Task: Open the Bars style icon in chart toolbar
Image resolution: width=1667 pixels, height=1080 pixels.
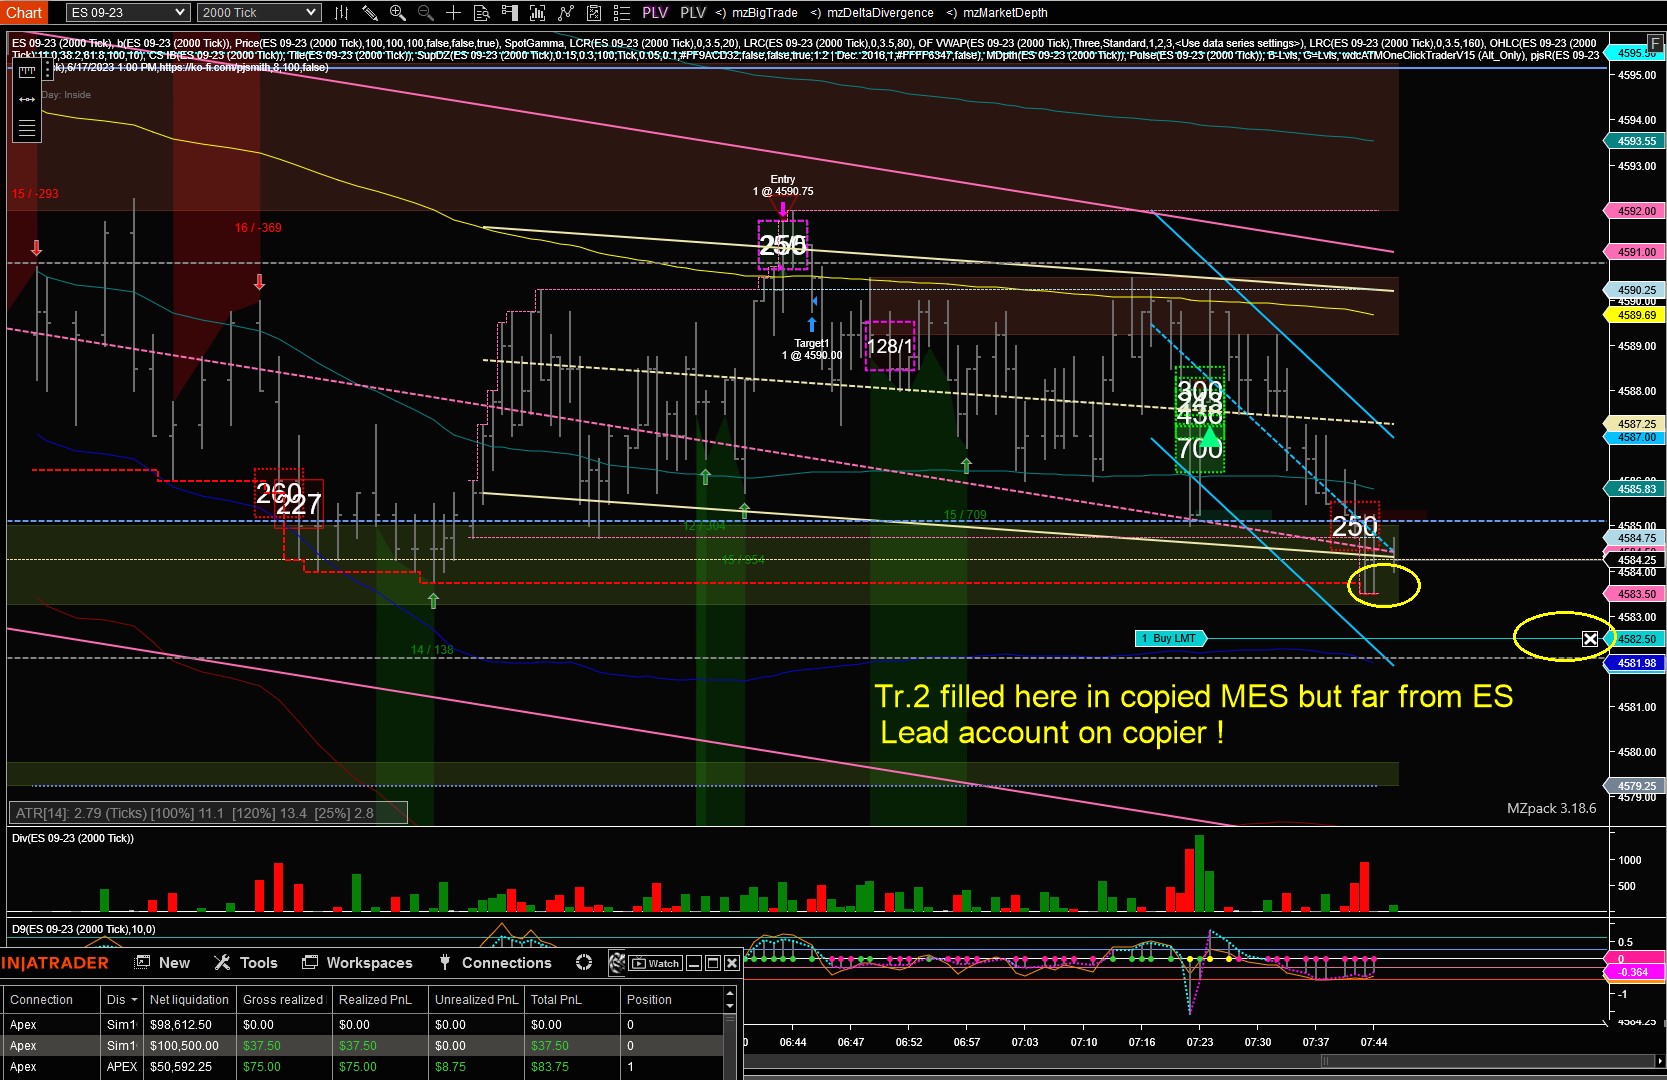Action: click(x=341, y=13)
